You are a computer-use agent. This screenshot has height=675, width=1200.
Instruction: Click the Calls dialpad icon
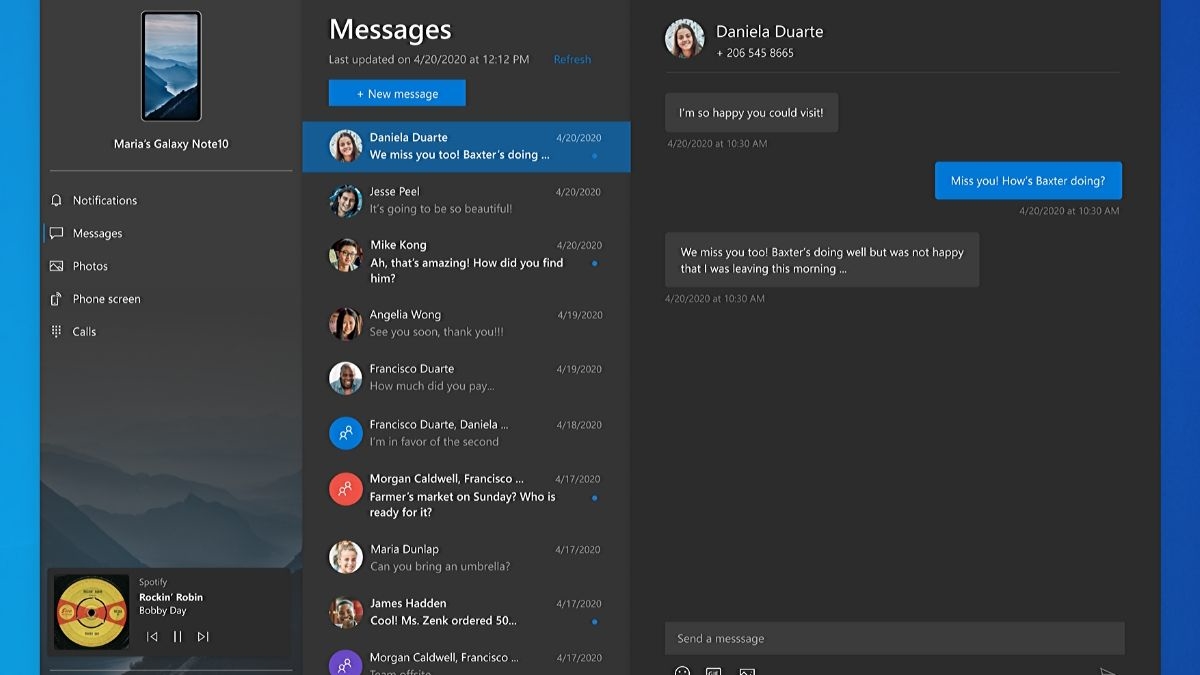[56, 331]
